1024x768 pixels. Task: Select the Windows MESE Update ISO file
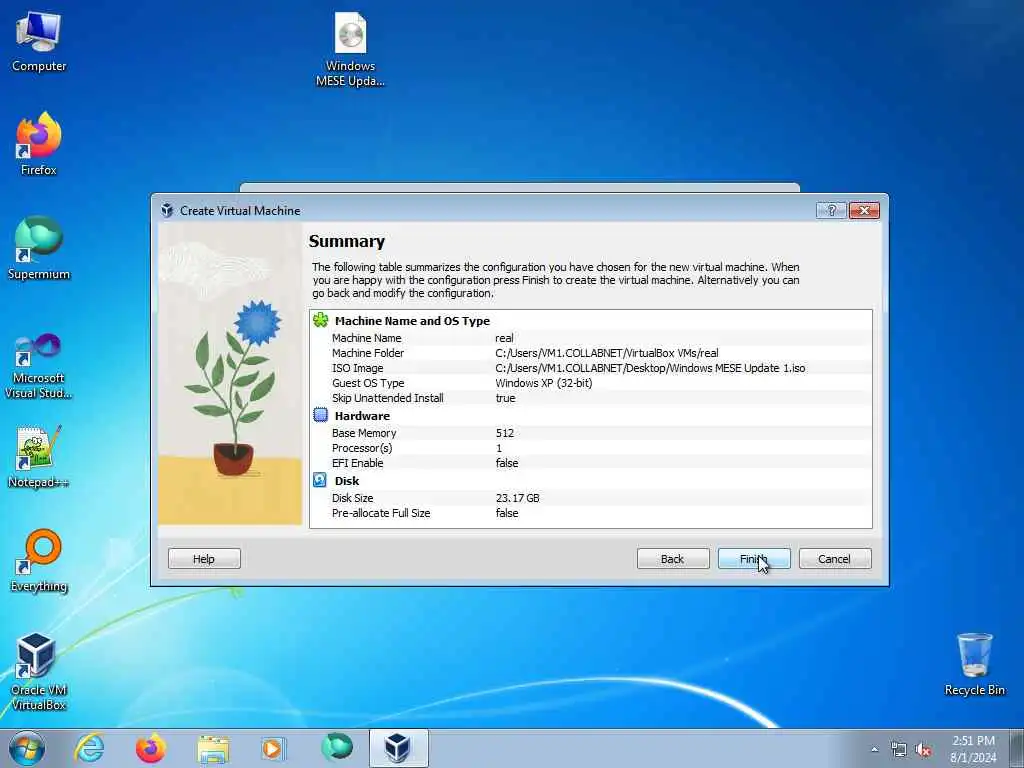350,49
